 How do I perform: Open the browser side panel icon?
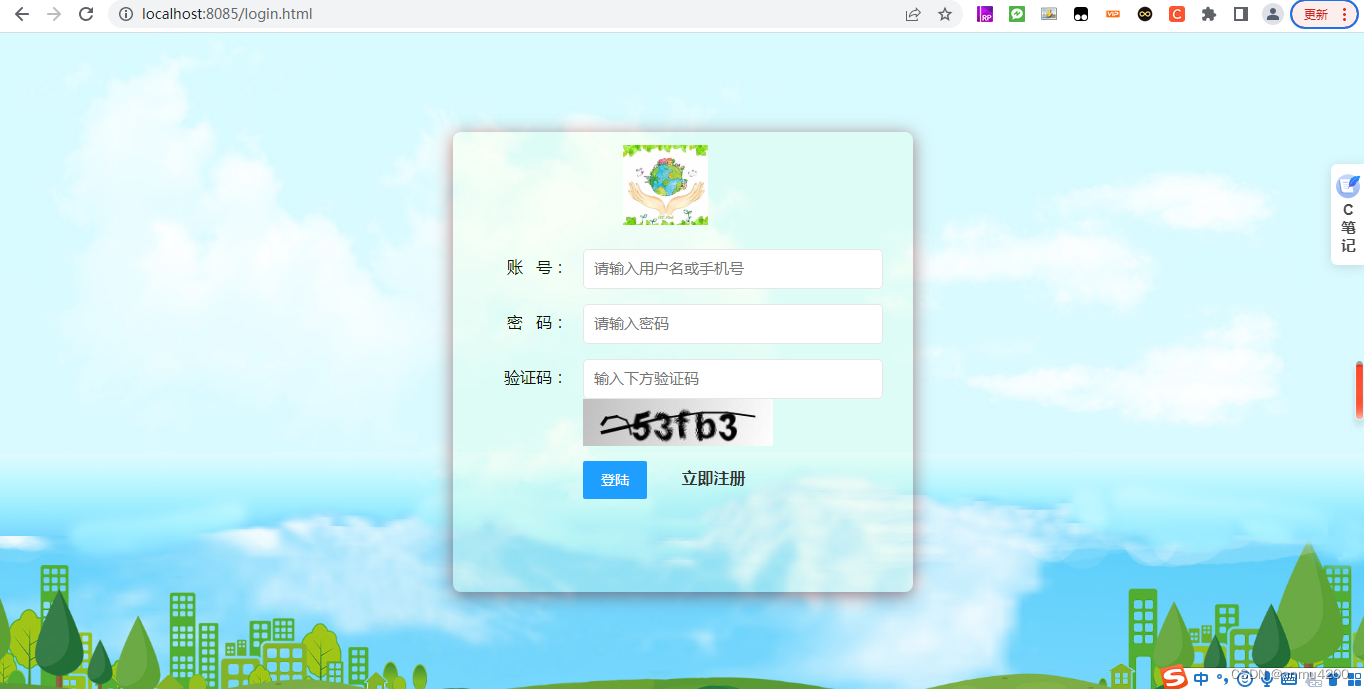[x=1240, y=14]
